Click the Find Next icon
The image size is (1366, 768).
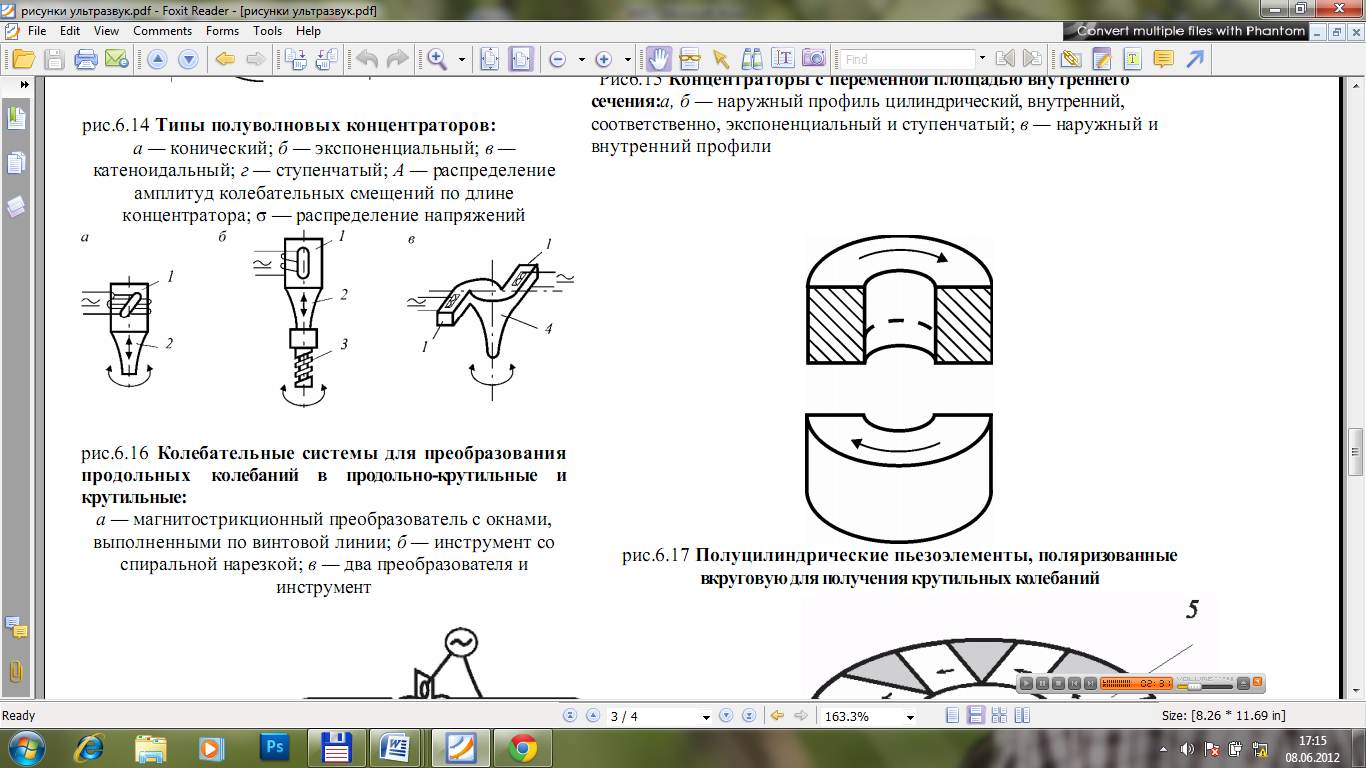(1033, 59)
